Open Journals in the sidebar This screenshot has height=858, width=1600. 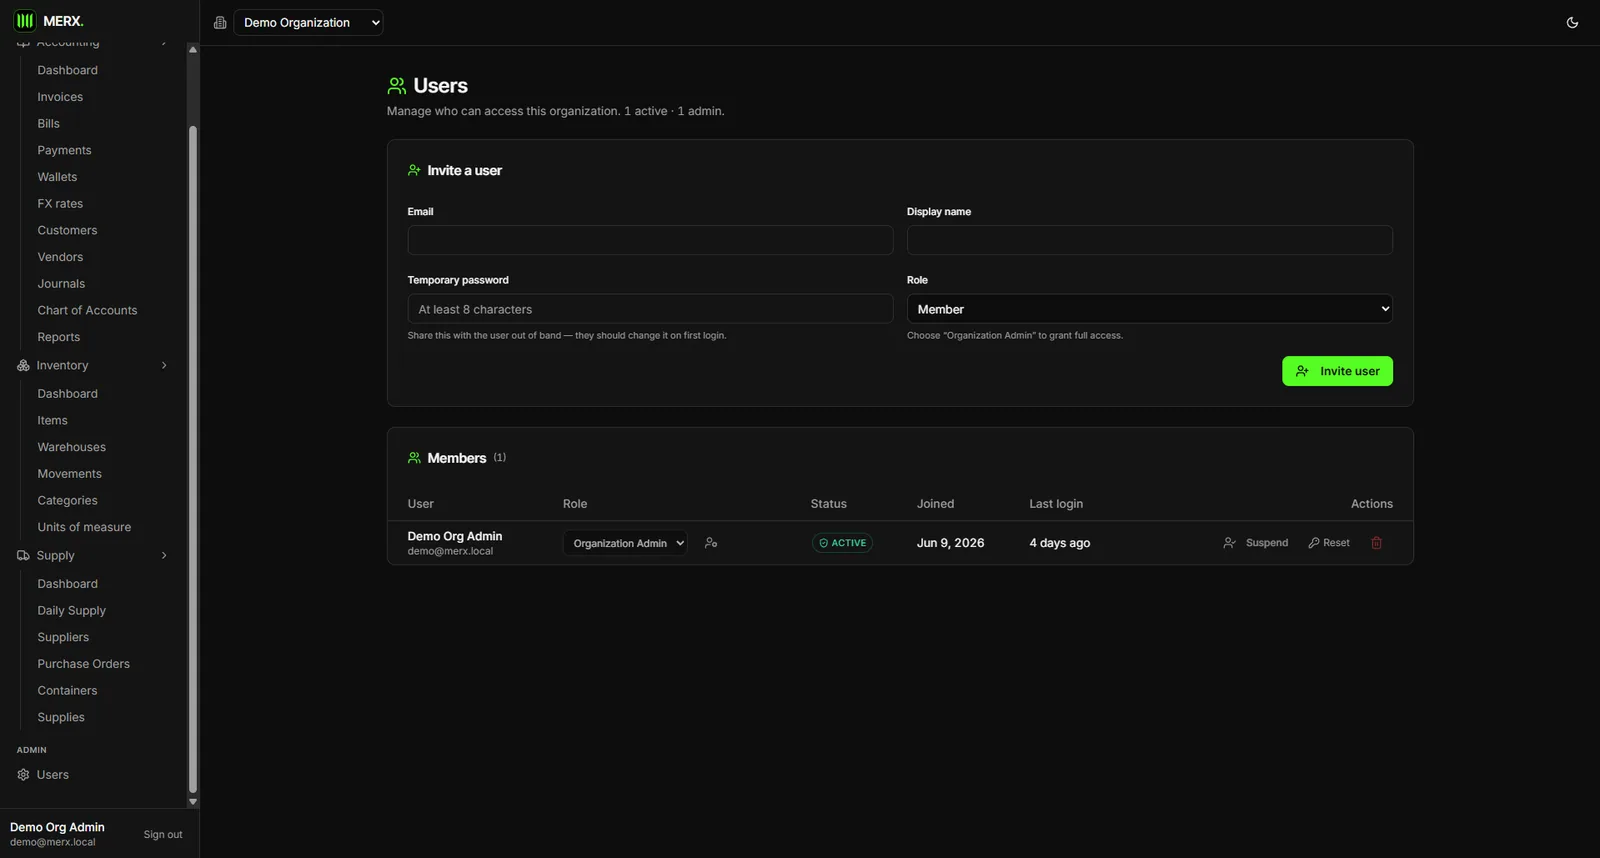(61, 284)
